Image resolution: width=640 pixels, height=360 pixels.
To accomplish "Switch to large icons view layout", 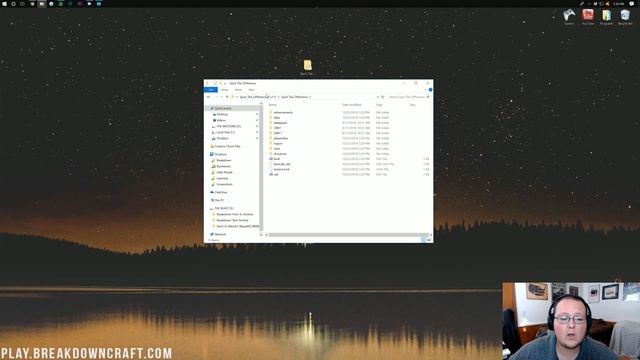I will click(x=429, y=240).
